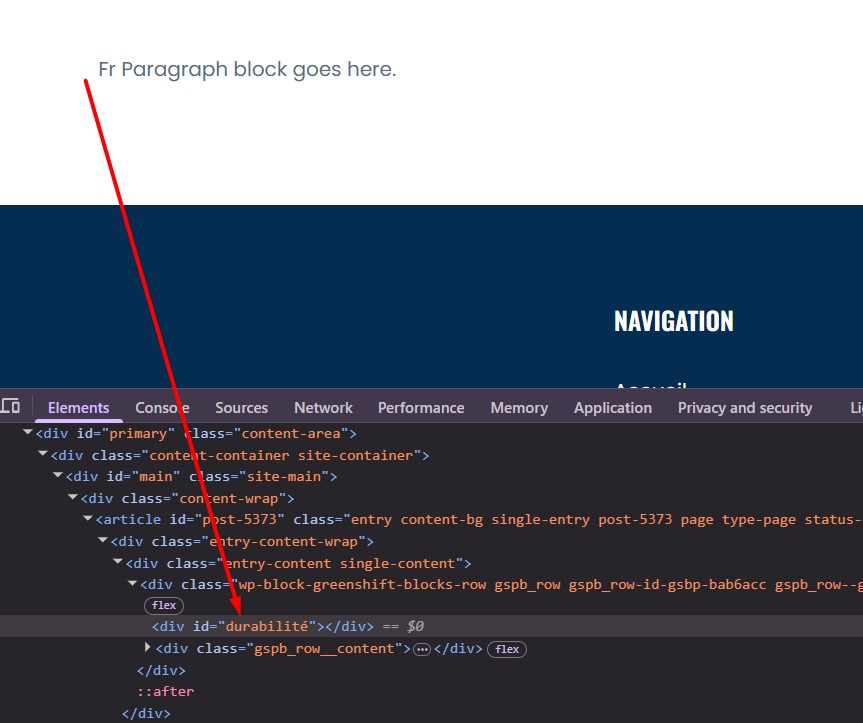
Task: Collapse the div id="main" node
Action: click(x=57, y=475)
